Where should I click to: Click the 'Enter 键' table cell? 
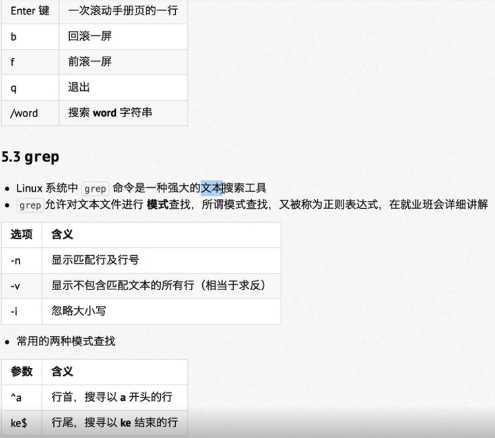coord(30,11)
